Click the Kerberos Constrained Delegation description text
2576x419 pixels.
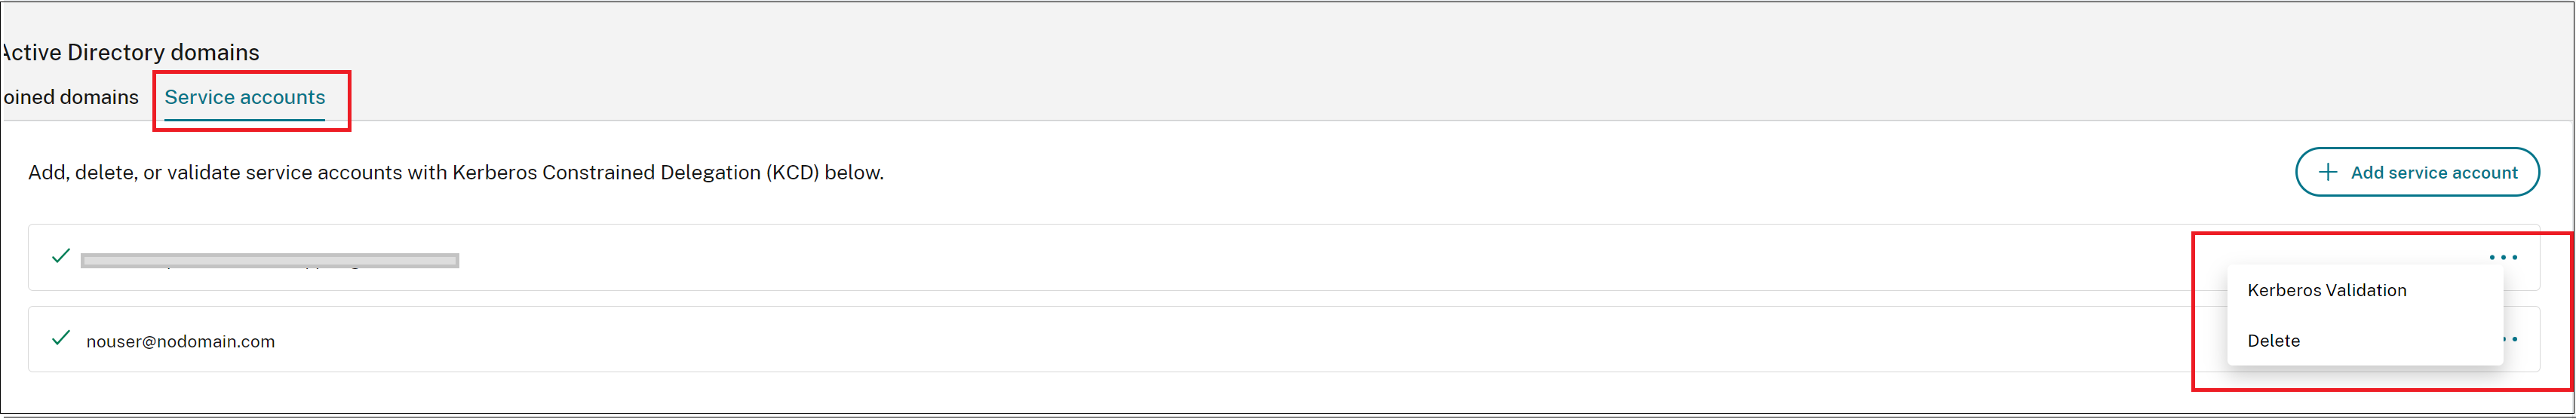[455, 173]
